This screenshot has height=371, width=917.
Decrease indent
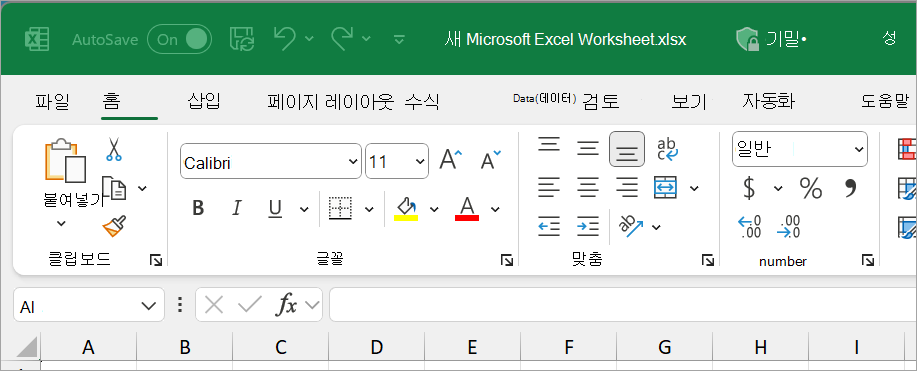click(x=549, y=226)
